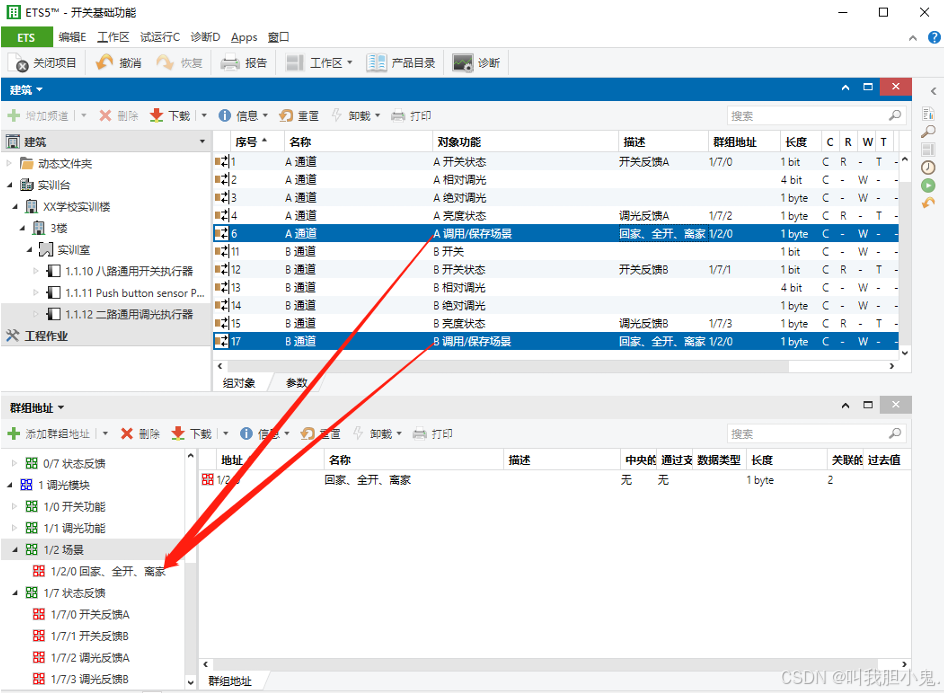Expand the 动态文件夹 tree node
The height and width of the screenshot is (693, 944).
tap(10, 164)
